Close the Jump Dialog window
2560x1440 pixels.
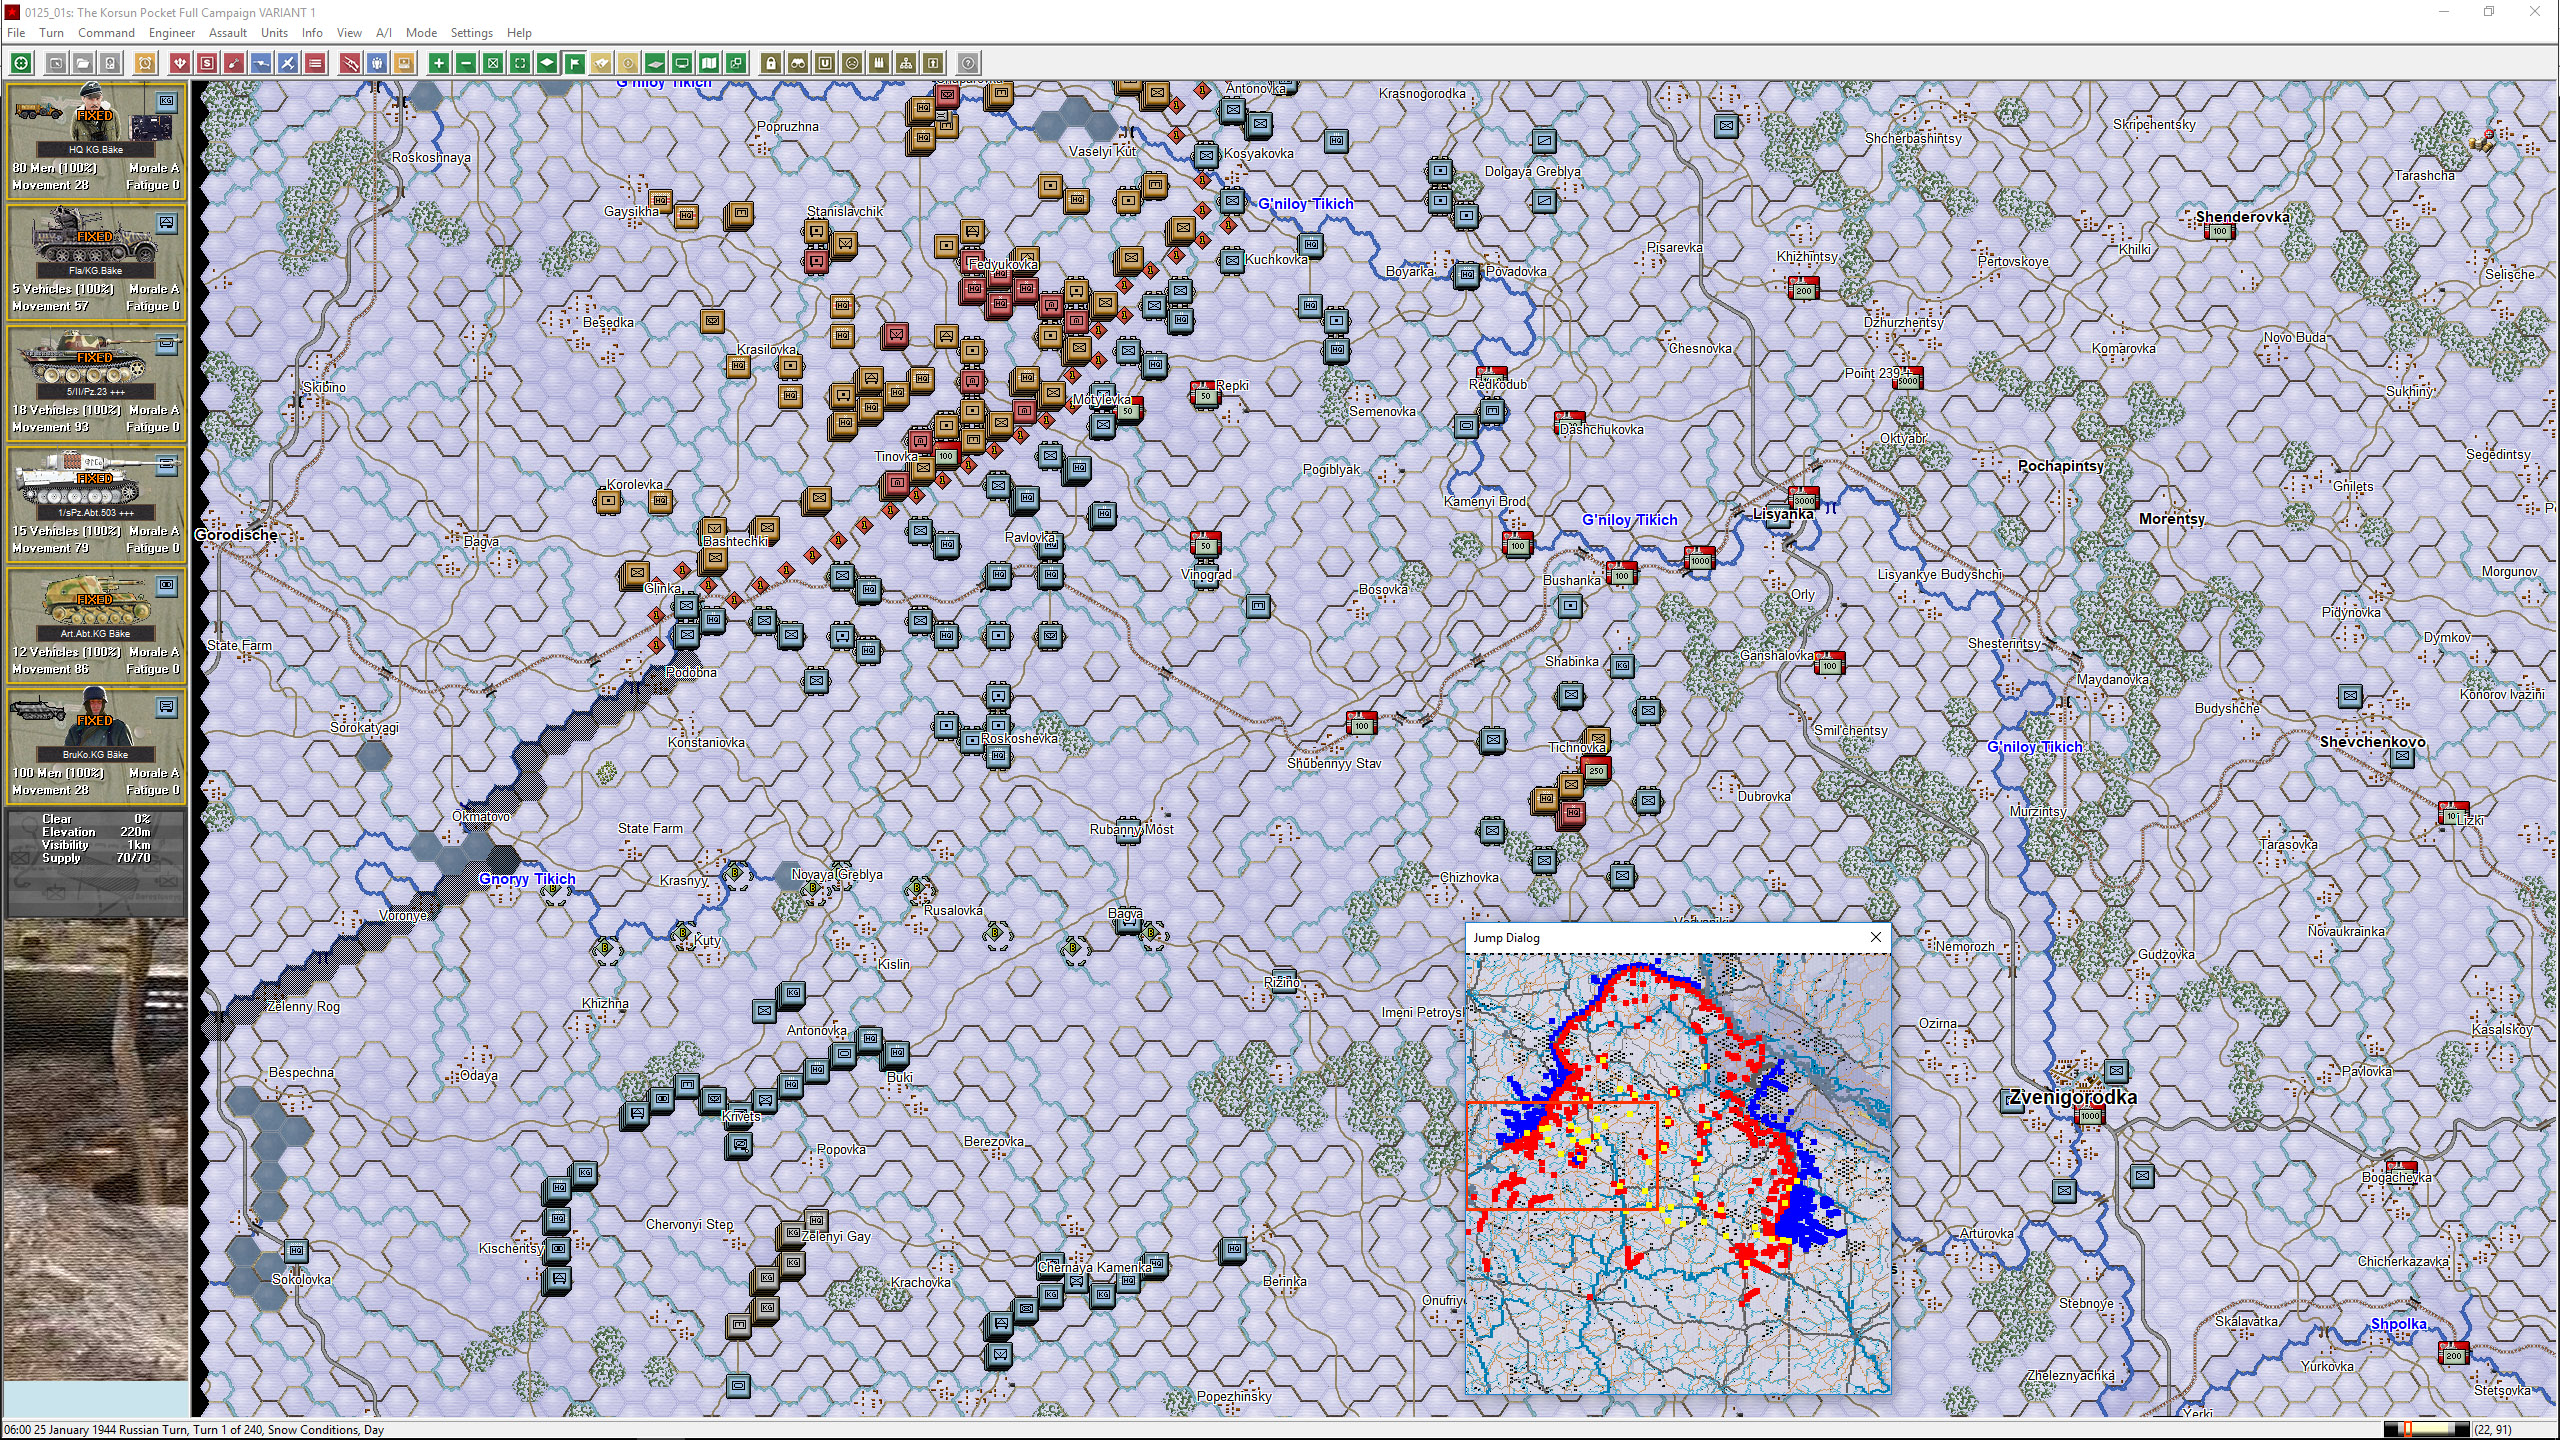point(1875,937)
